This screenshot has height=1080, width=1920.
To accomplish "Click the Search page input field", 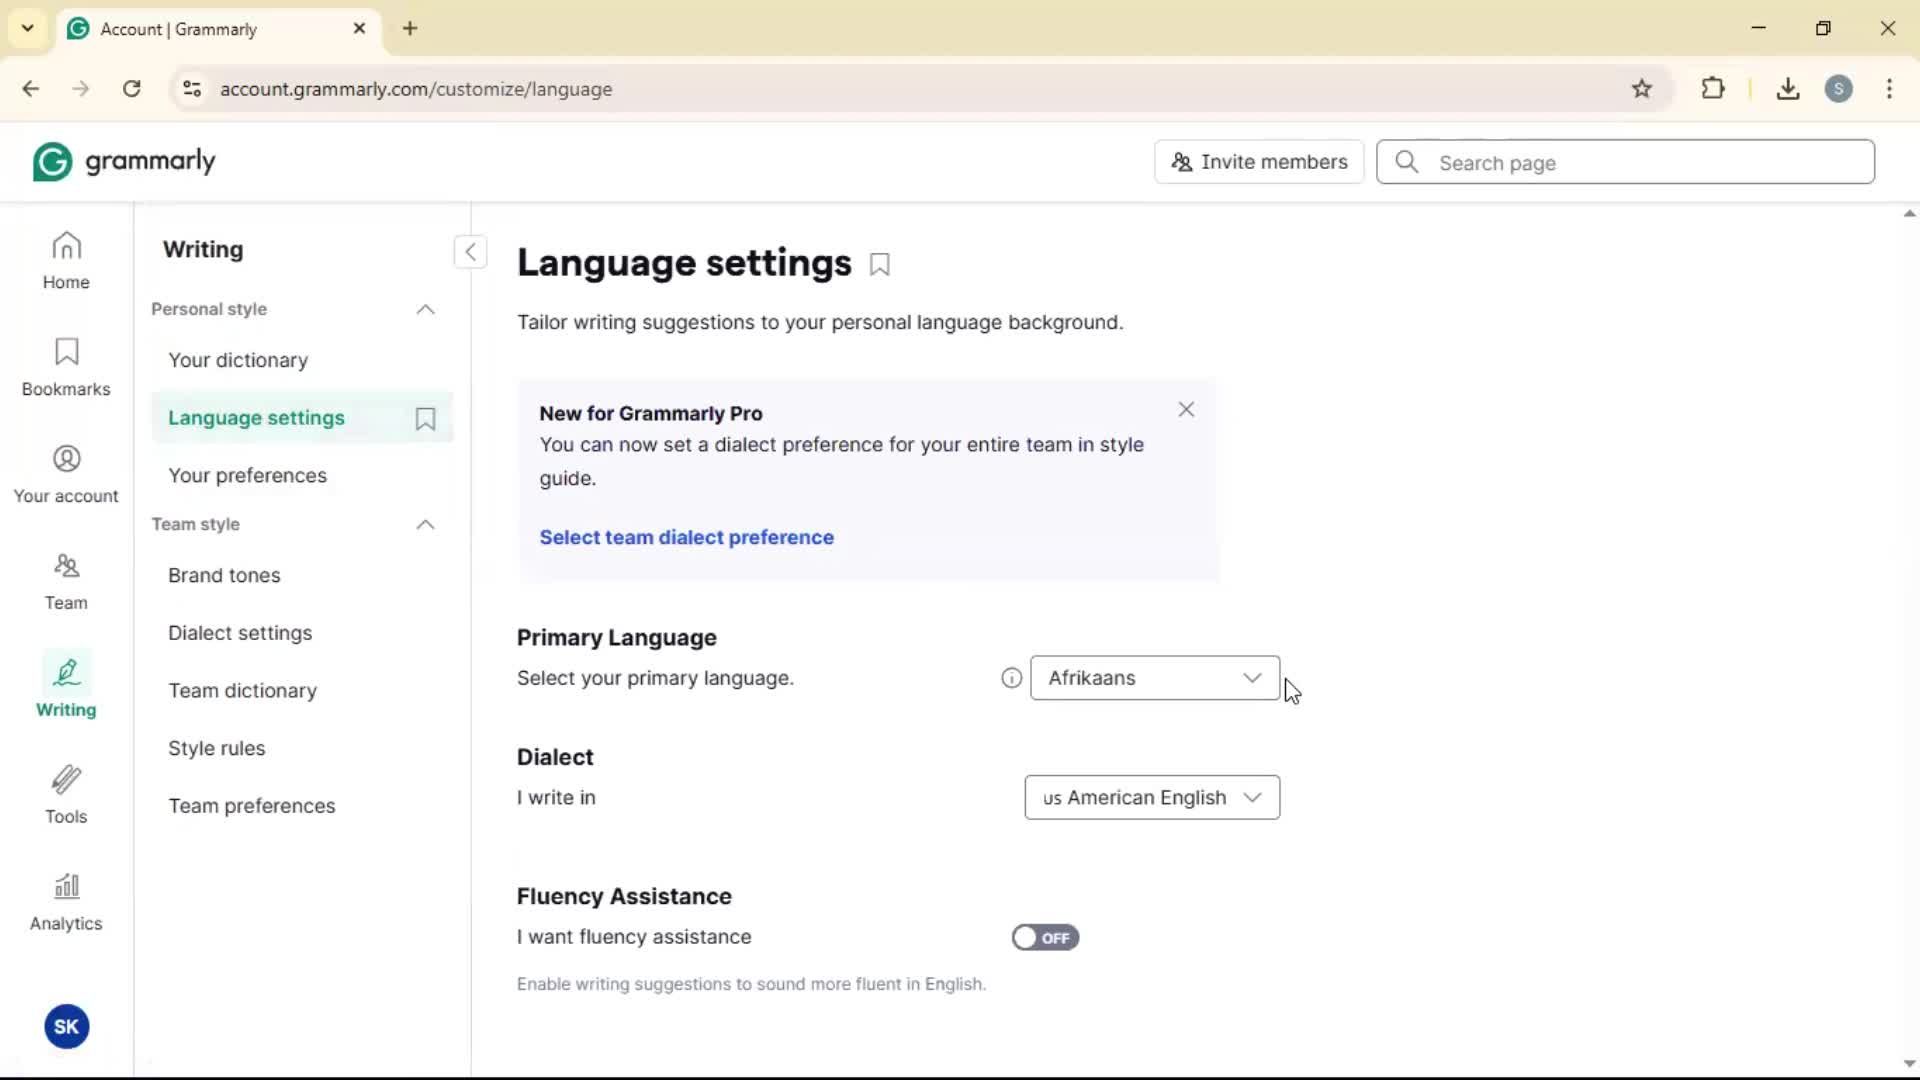I will [x=1640, y=163].
